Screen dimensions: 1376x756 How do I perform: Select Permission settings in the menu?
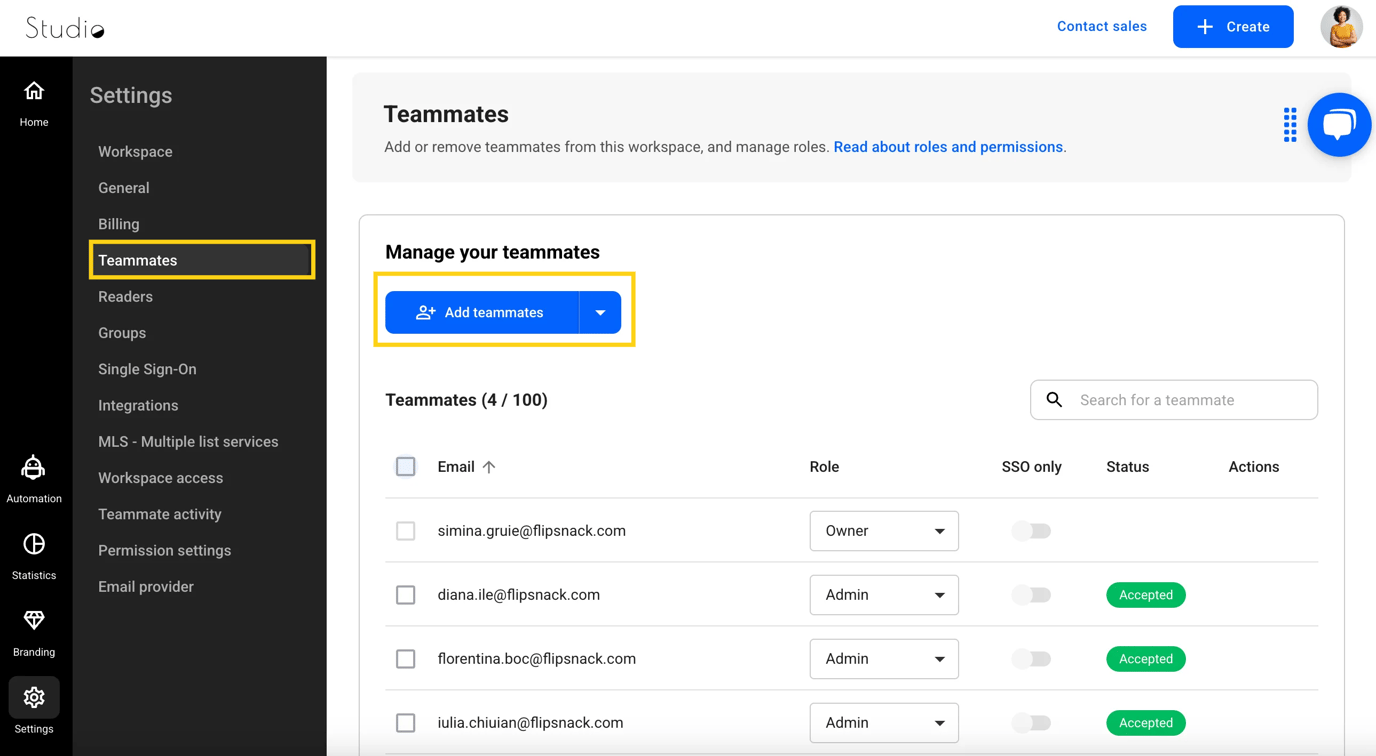coord(164,550)
